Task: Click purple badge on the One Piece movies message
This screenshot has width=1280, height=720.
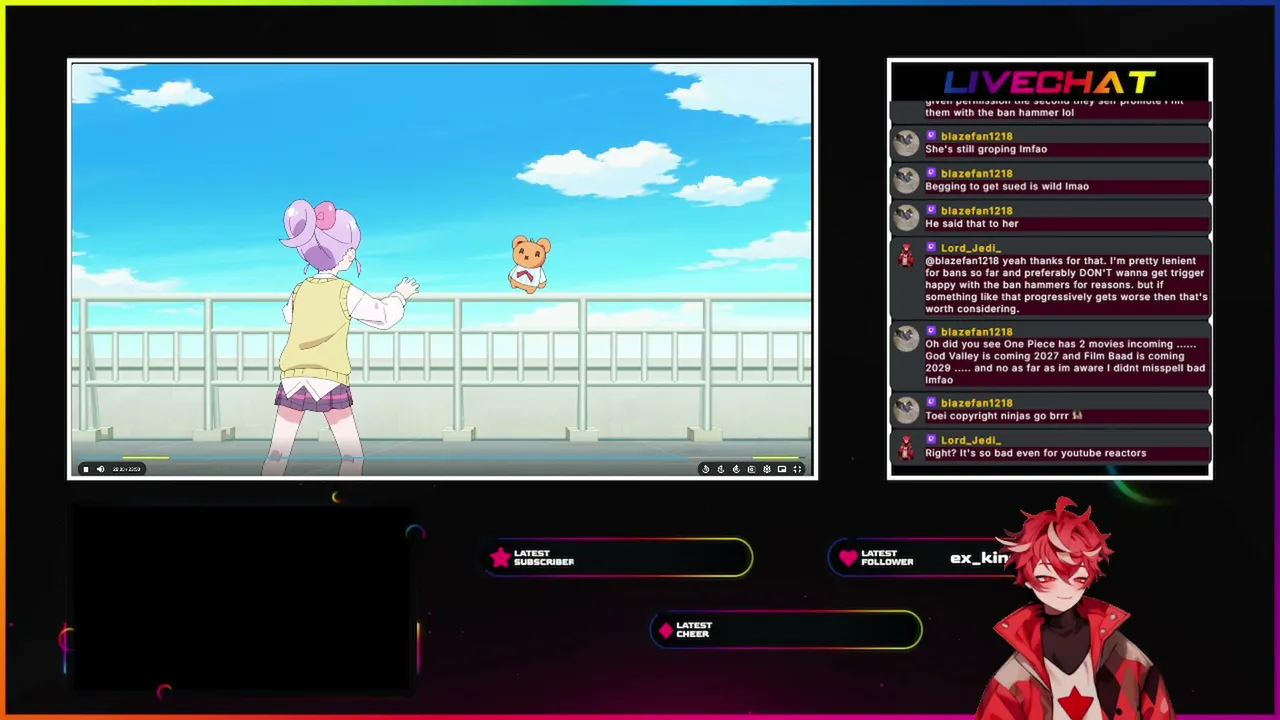Action: click(x=931, y=331)
